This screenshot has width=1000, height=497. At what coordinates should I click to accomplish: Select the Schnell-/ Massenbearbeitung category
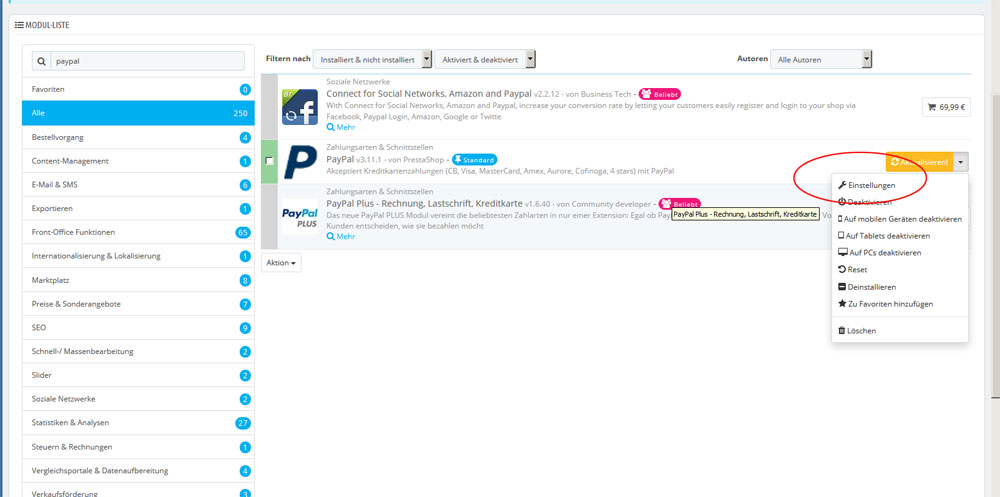(x=138, y=352)
